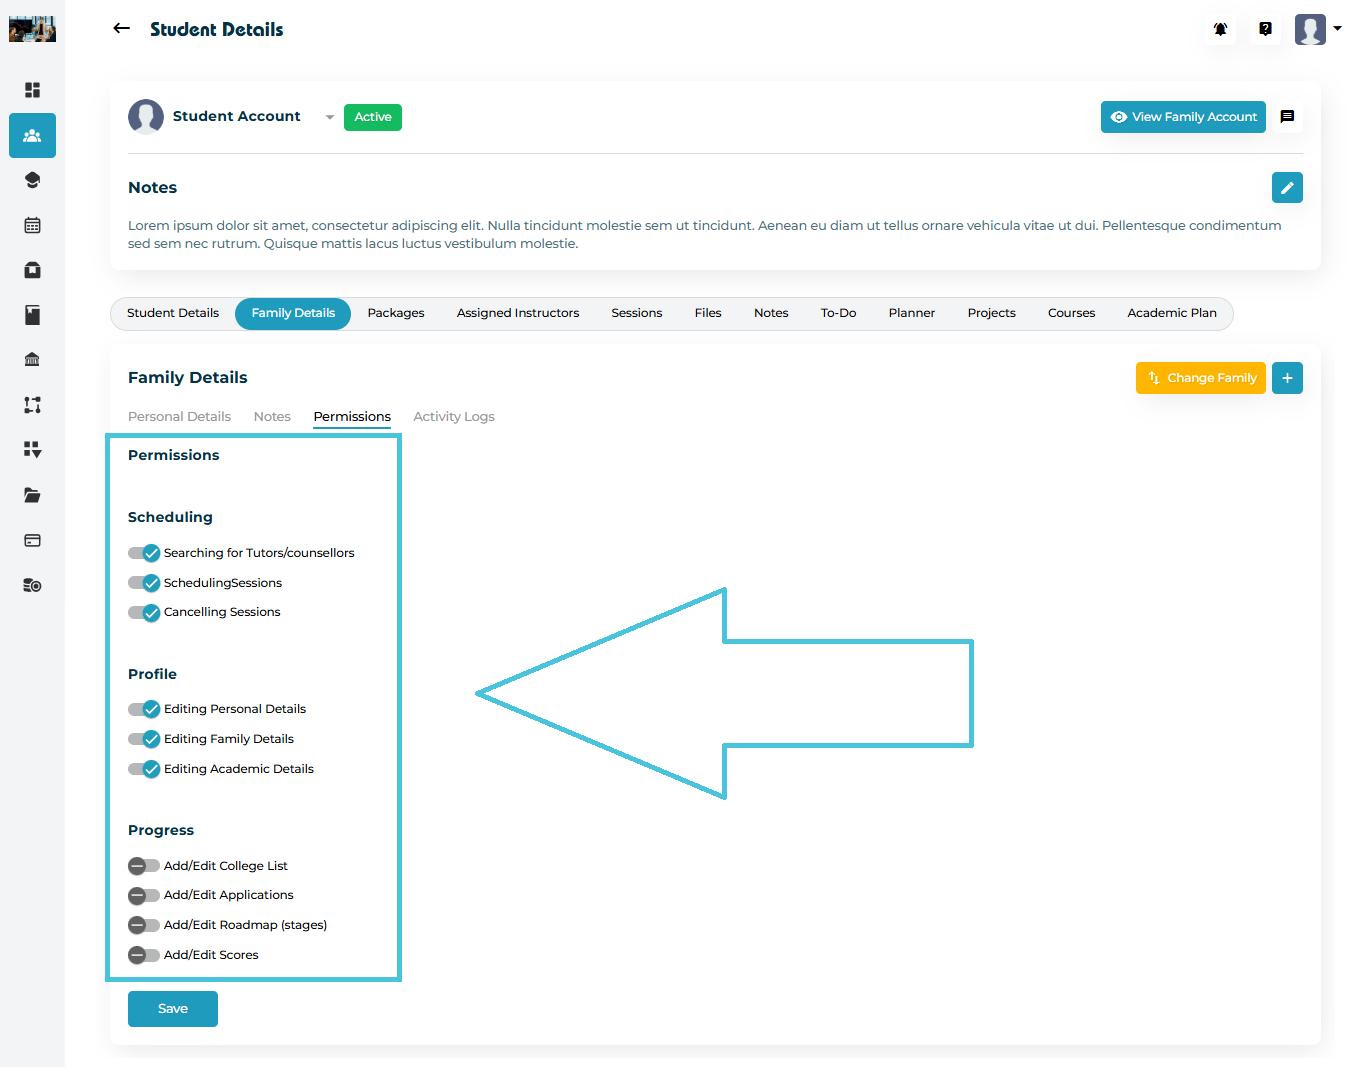Click the help question mark icon
1366x1067 pixels.
[x=1265, y=29]
